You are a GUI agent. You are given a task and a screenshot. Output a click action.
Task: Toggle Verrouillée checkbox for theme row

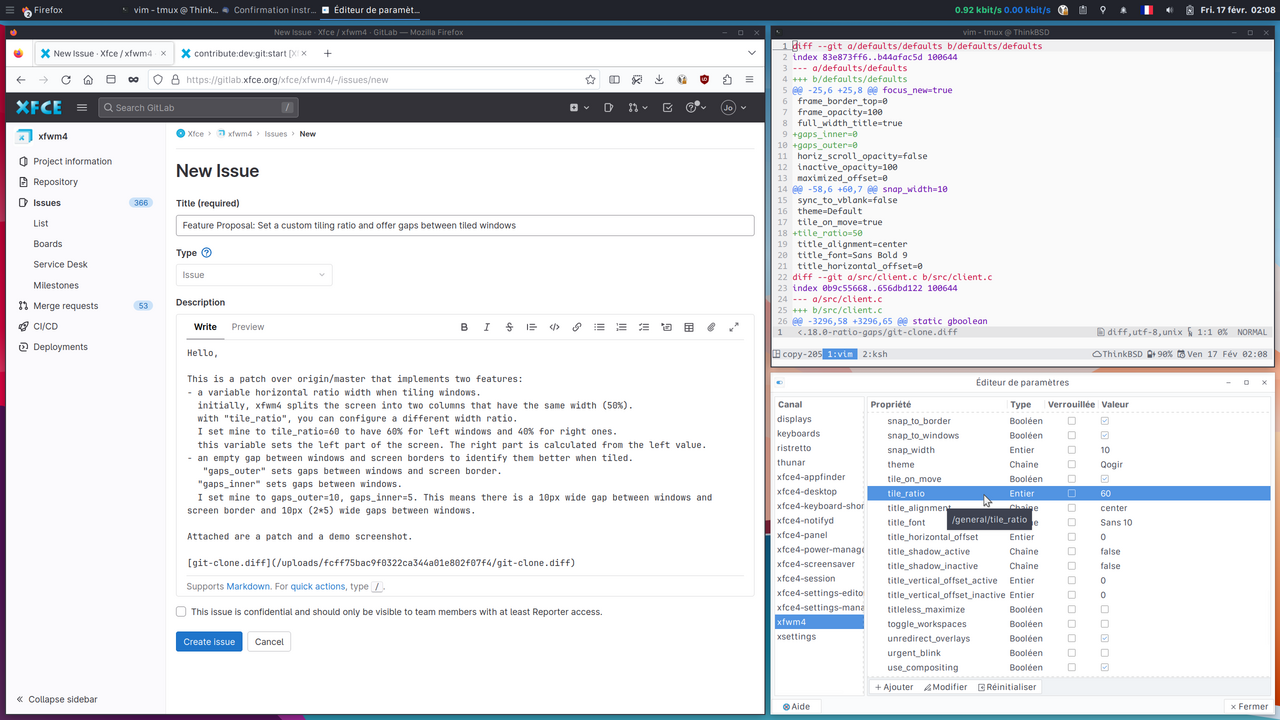click(1072, 464)
